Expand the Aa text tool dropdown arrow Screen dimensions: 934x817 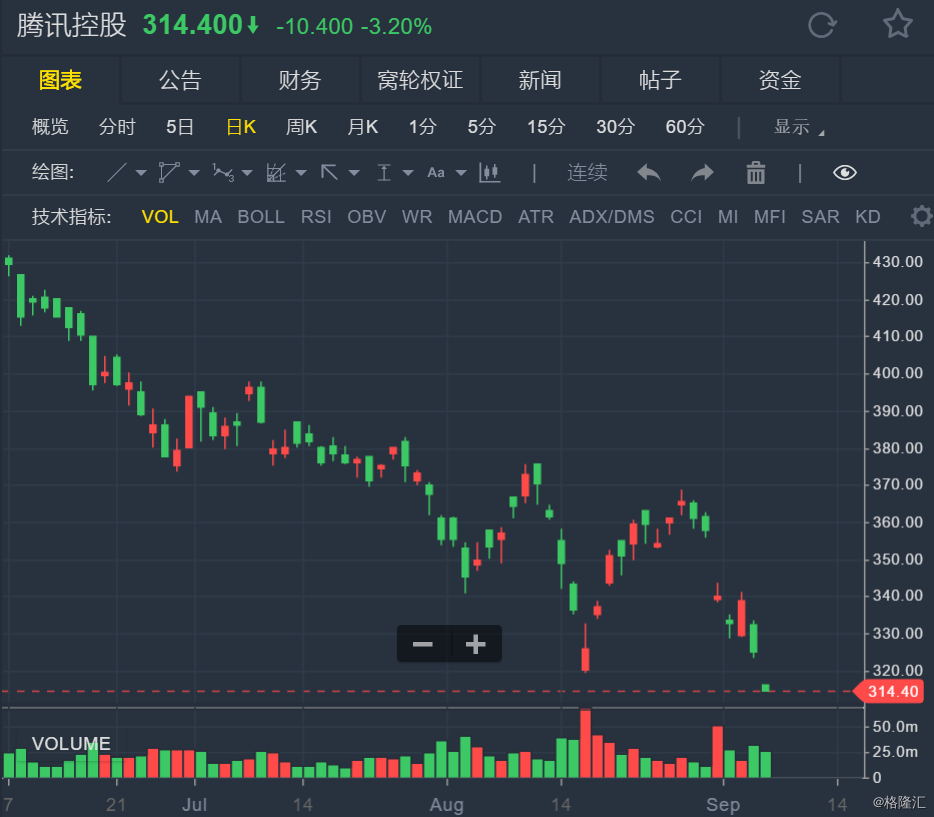point(461,173)
